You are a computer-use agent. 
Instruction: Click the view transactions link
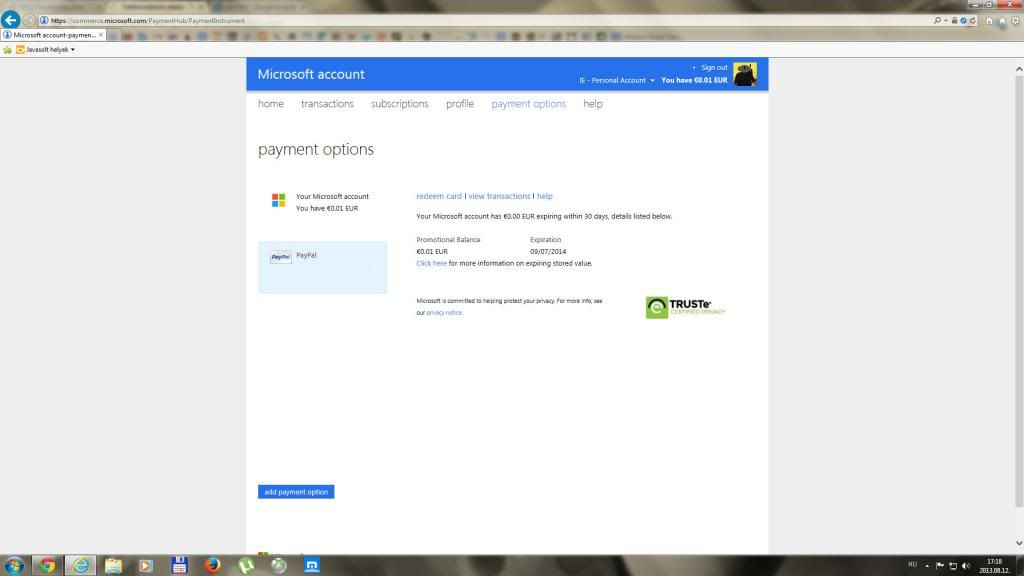tap(499, 196)
